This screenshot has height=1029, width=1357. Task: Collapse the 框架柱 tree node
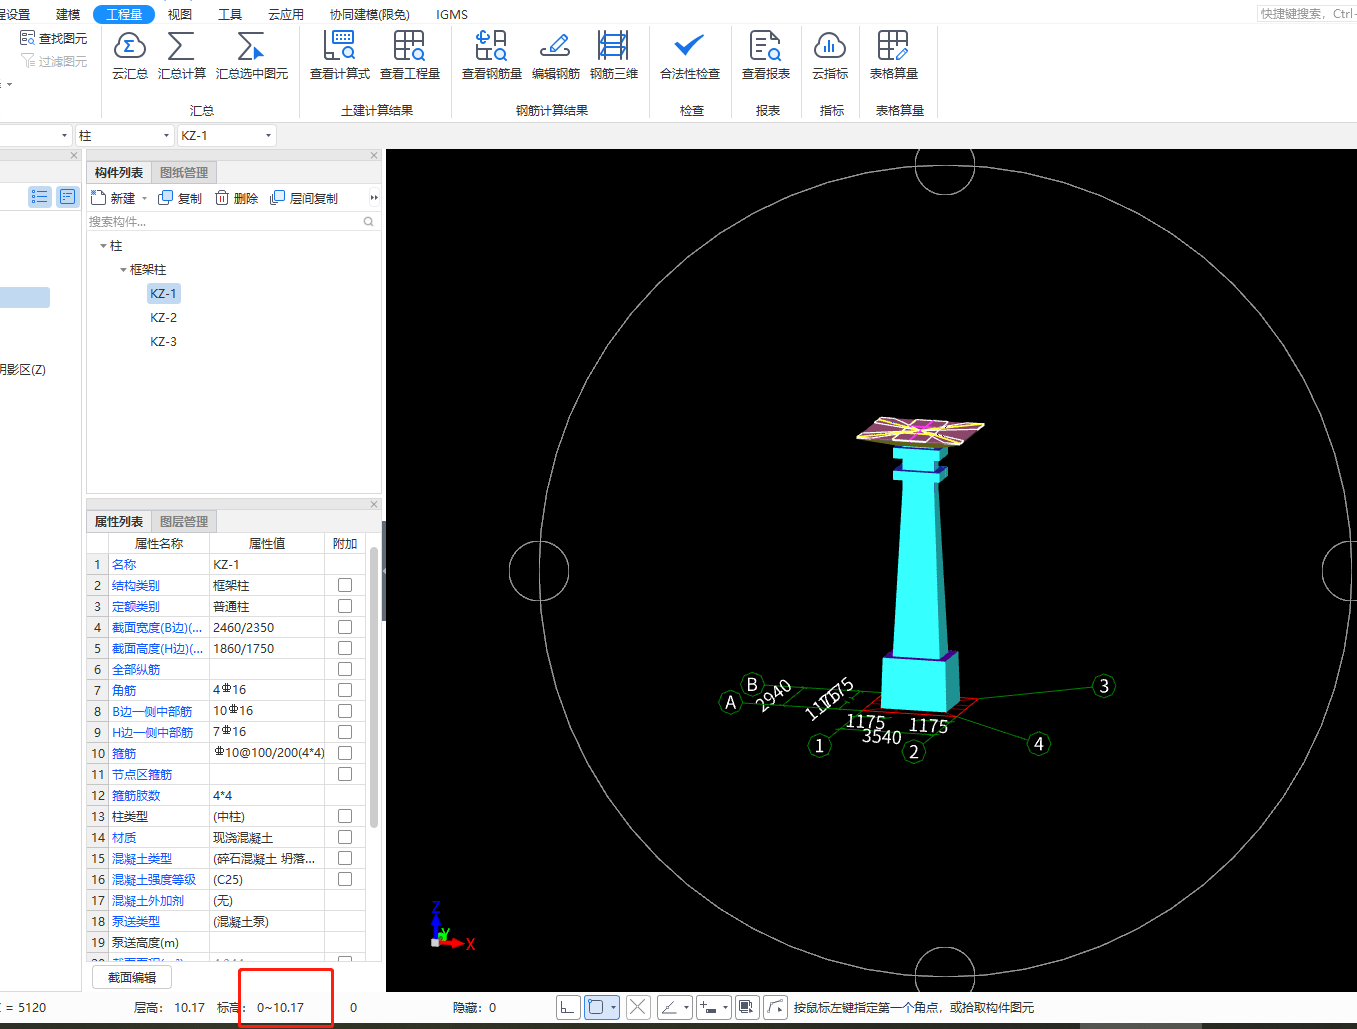(x=123, y=270)
